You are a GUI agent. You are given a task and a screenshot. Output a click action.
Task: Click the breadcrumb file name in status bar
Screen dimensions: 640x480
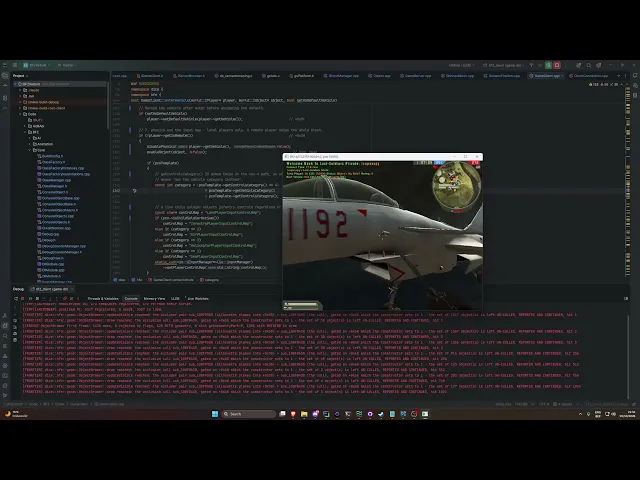(x=109, y=404)
